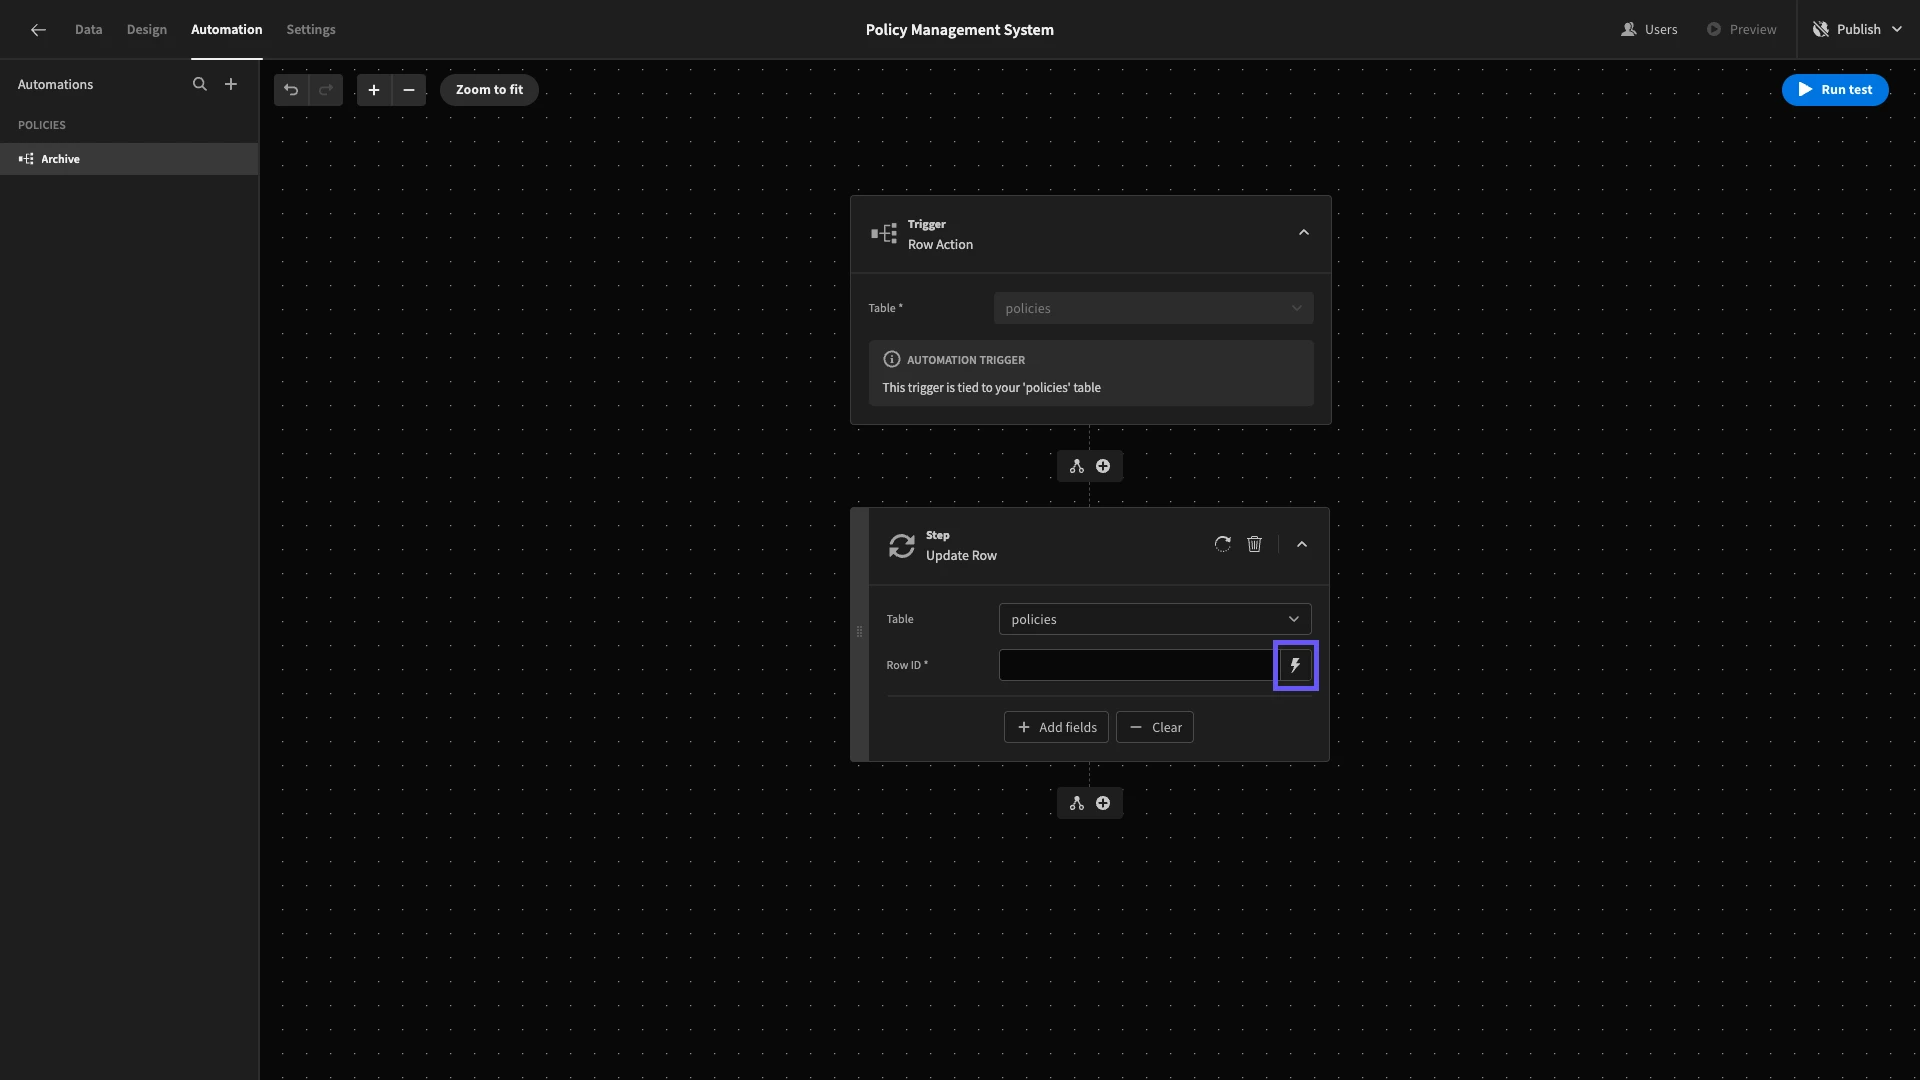Go back using the left arrow
The height and width of the screenshot is (1080, 1920).
(x=38, y=30)
